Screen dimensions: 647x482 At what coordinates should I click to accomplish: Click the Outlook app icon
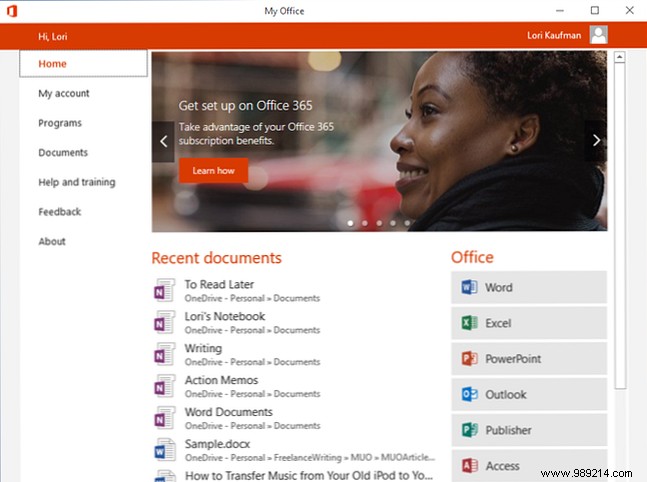click(469, 394)
